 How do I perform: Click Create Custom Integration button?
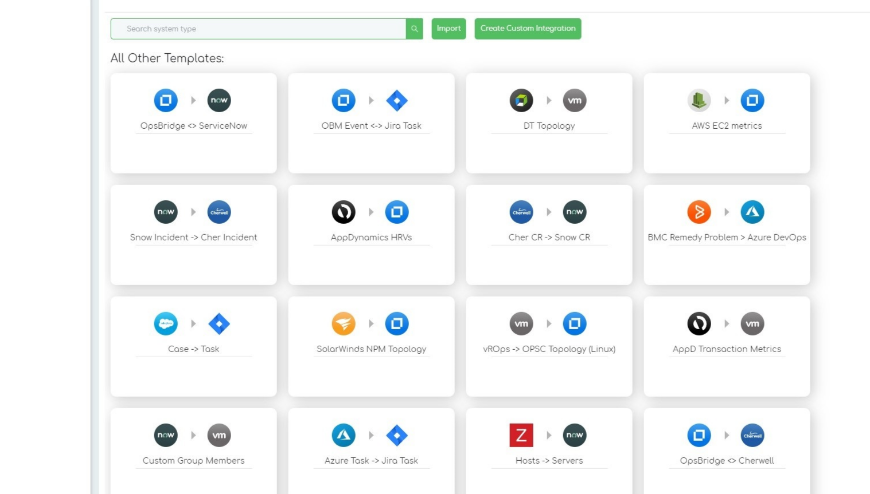pos(528,28)
